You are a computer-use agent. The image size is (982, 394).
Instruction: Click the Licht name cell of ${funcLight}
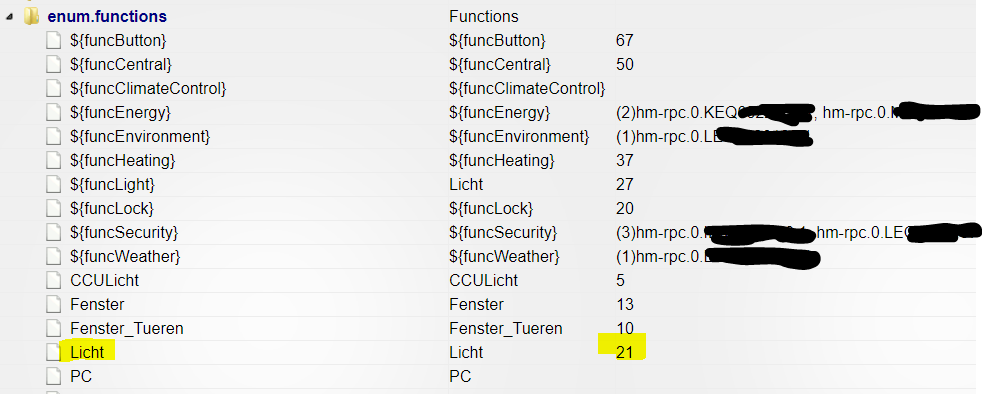click(466, 184)
